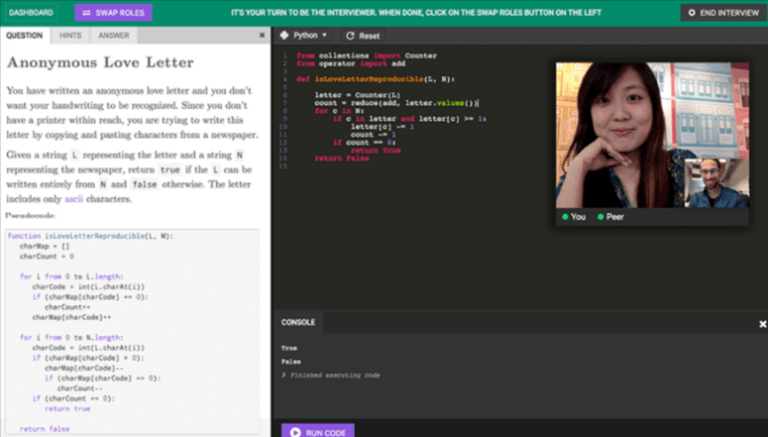This screenshot has height=437, width=768.
Task: Click the Swap Roles button
Action: pyautogui.click(x=112, y=13)
